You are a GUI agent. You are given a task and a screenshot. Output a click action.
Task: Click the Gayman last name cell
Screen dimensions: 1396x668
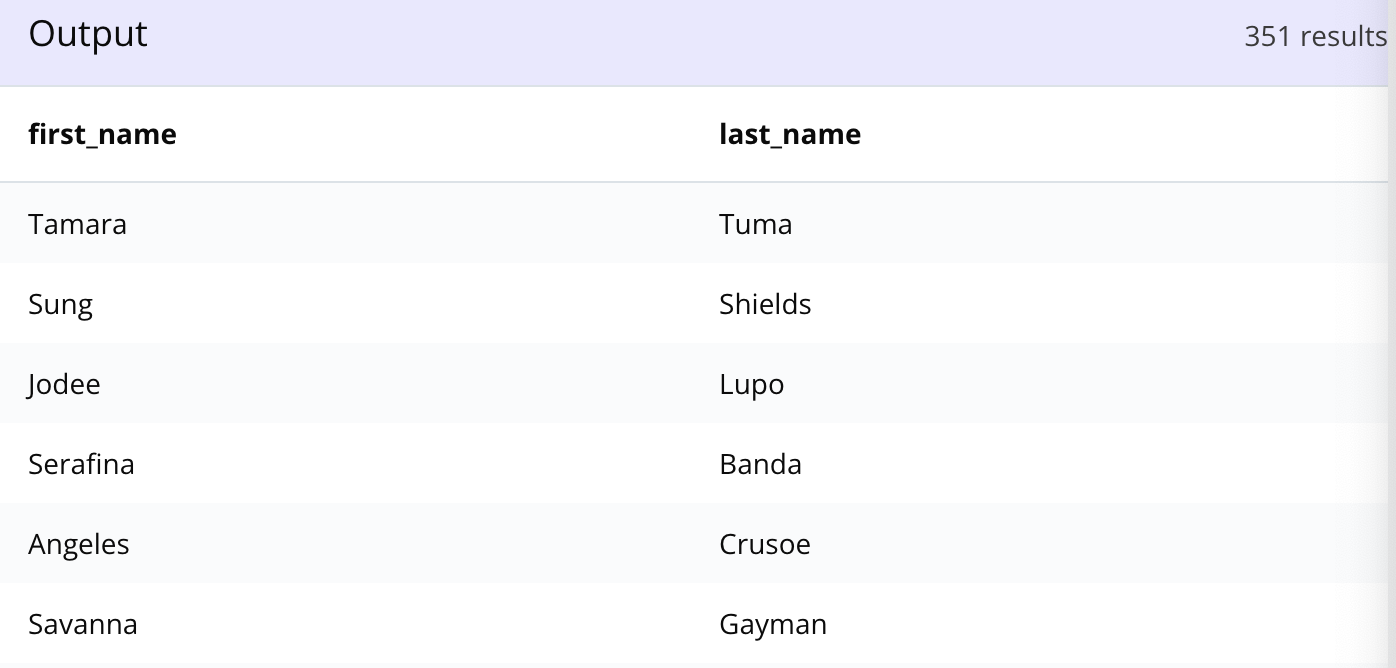[x=773, y=624]
